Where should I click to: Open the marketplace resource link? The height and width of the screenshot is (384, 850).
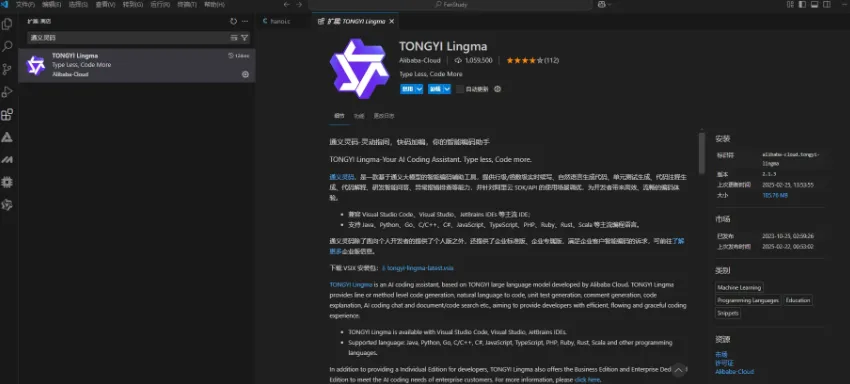pyautogui.click(x=721, y=354)
